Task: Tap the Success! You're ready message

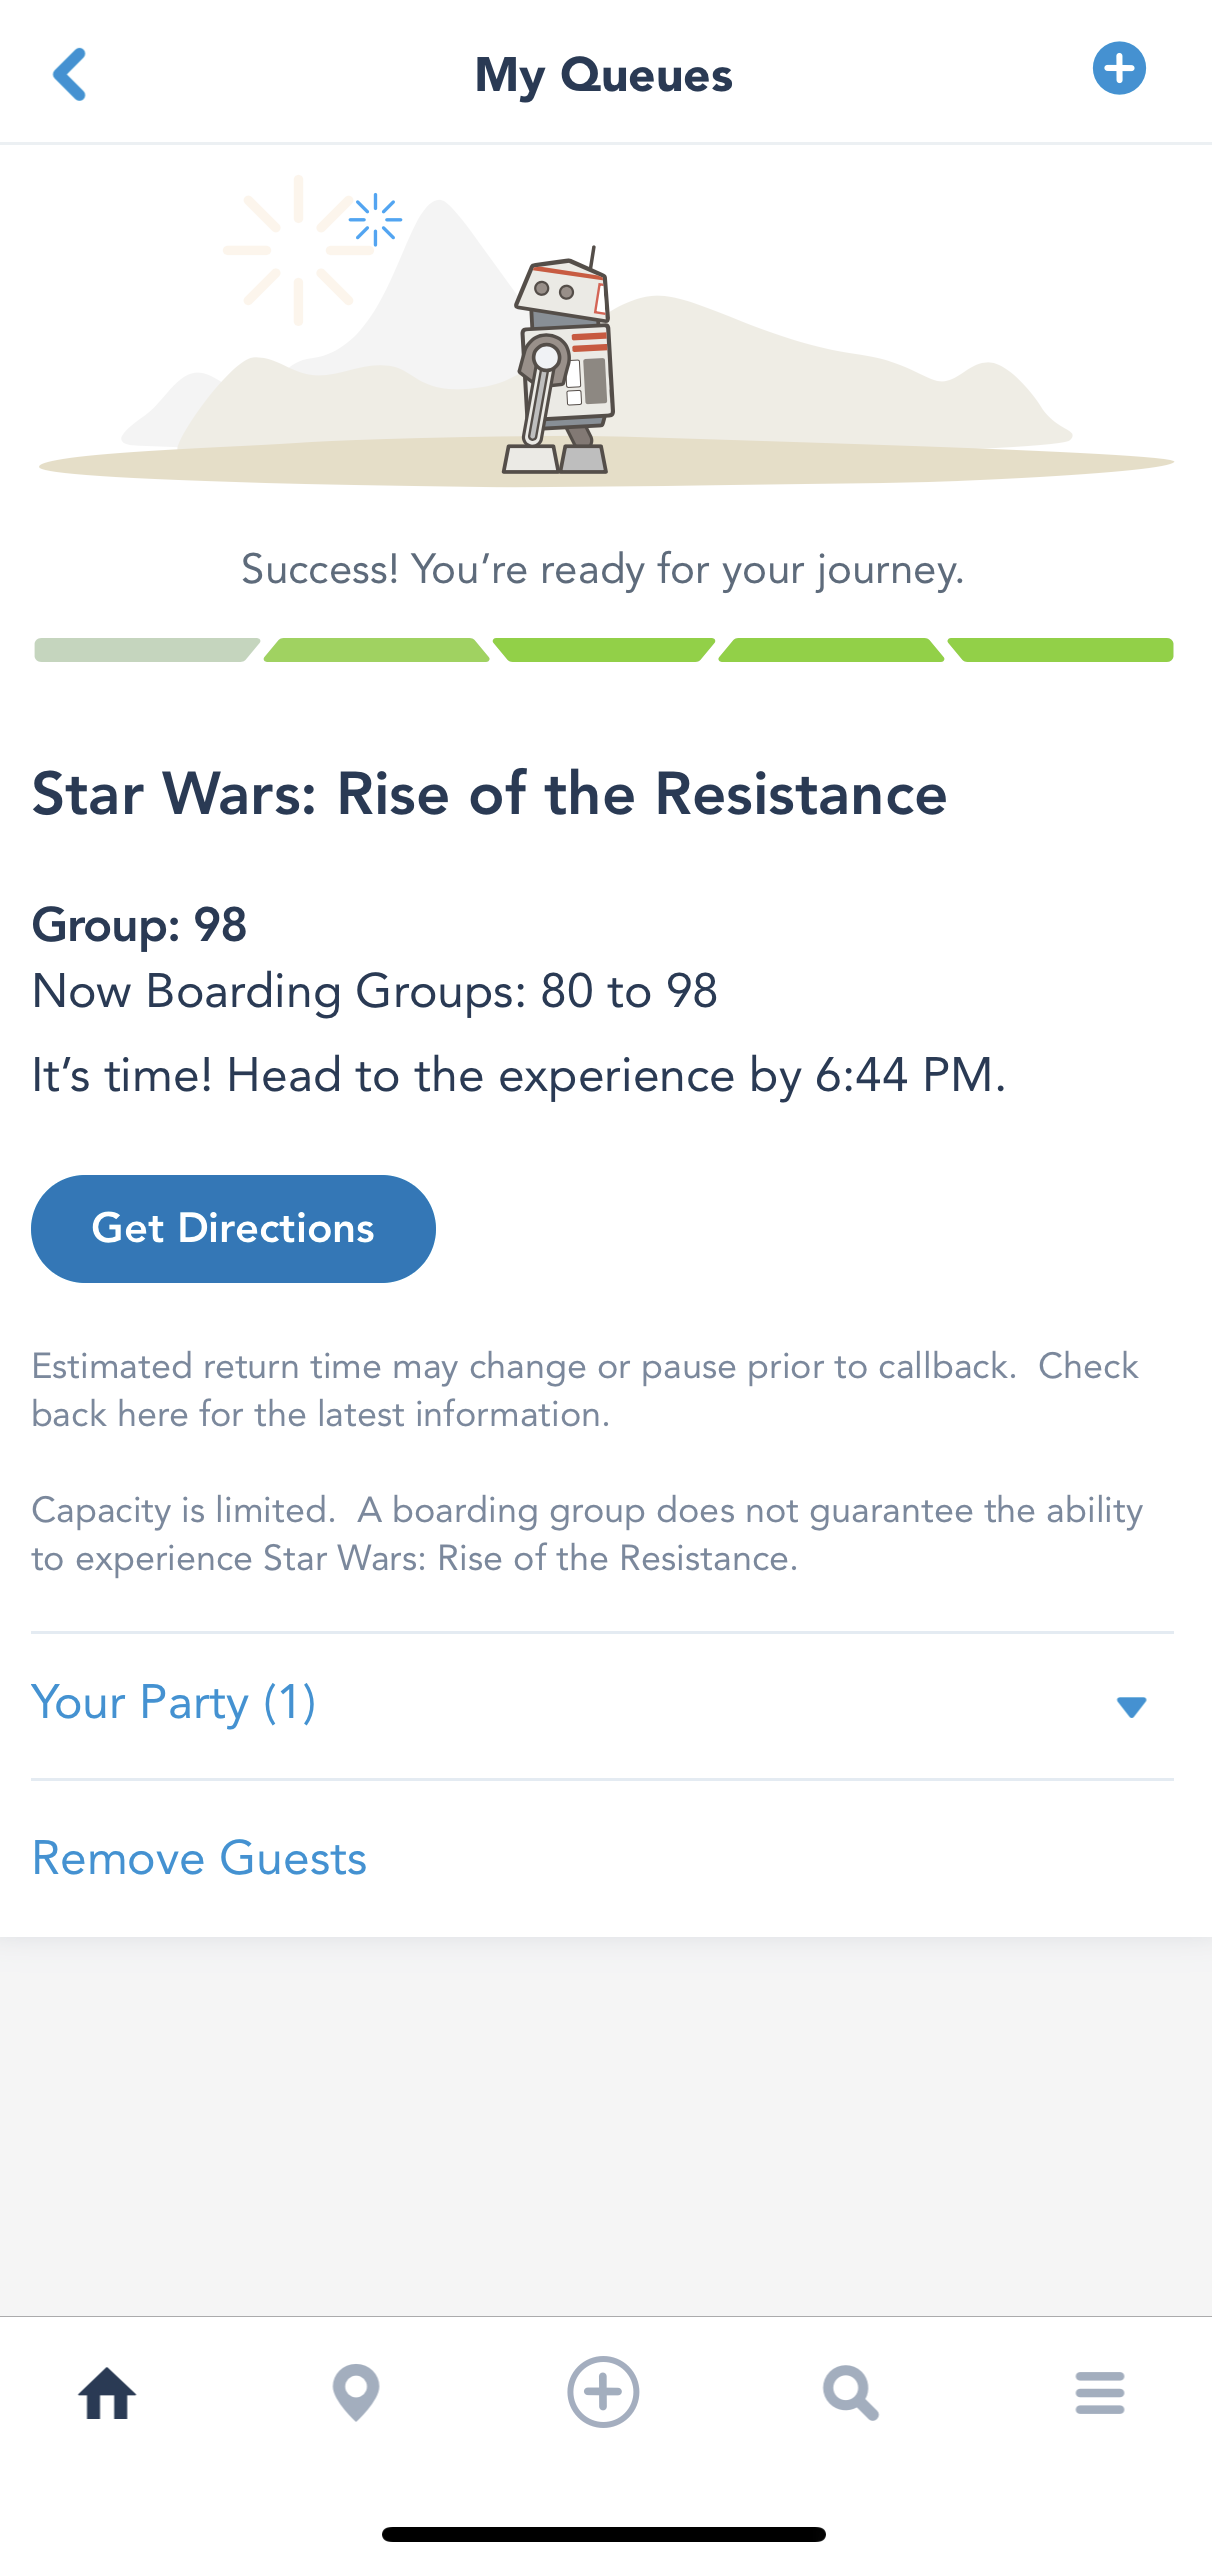Action: pyautogui.click(x=603, y=569)
